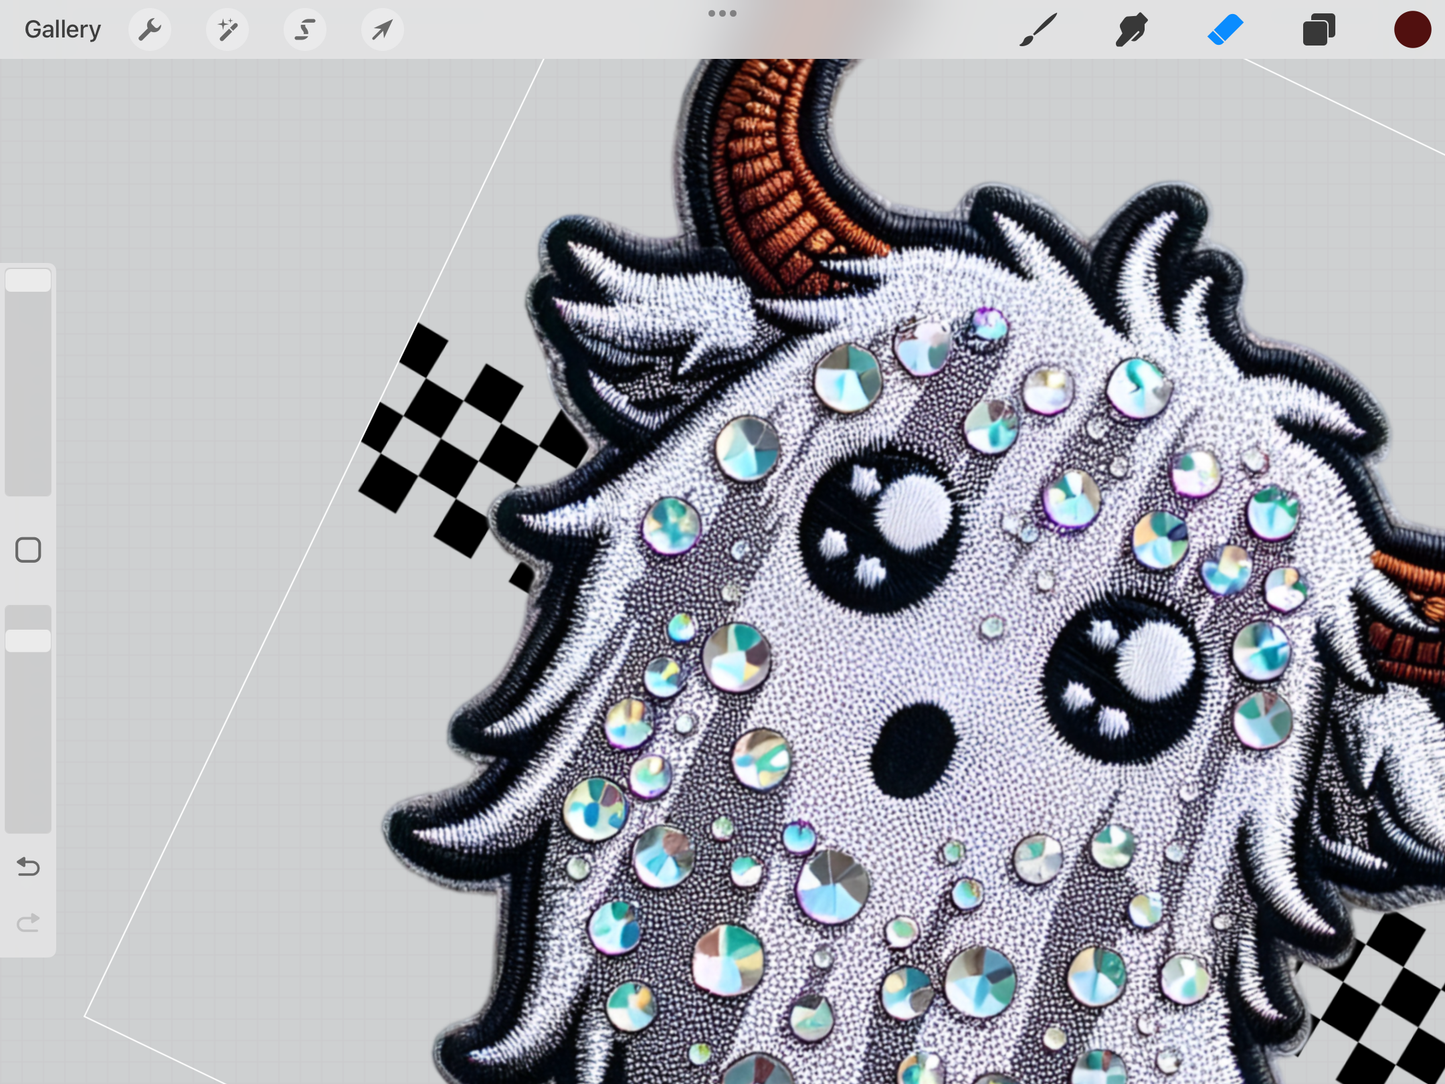Image resolution: width=1445 pixels, height=1084 pixels.
Task: Open the Adjustments magic wand menu
Action: click(x=227, y=29)
